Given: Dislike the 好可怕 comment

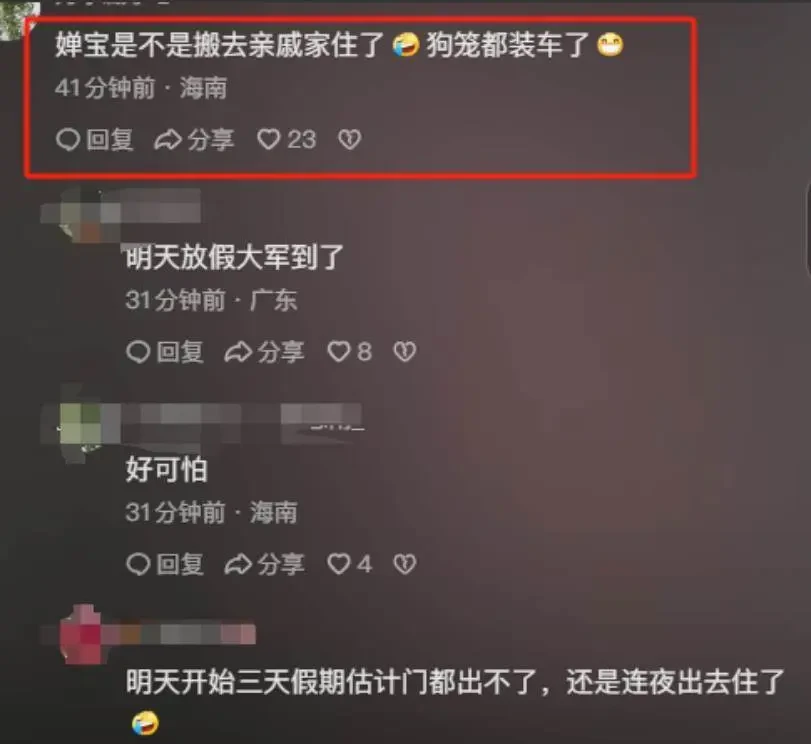Looking at the screenshot, I should pyautogui.click(x=404, y=564).
